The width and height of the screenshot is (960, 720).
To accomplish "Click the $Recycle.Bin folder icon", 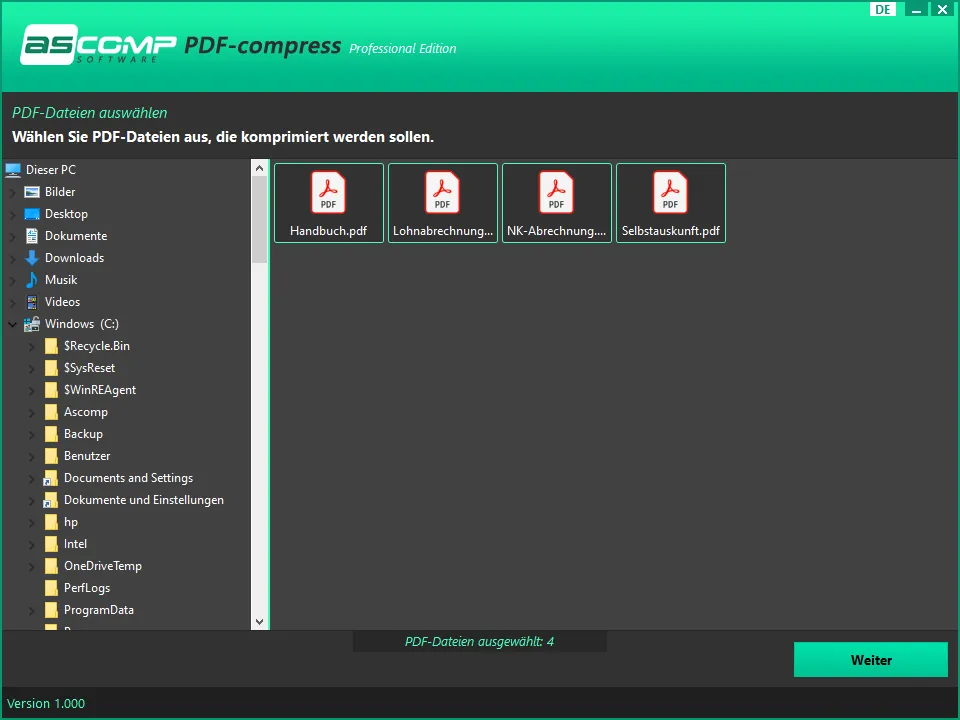I will point(51,346).
